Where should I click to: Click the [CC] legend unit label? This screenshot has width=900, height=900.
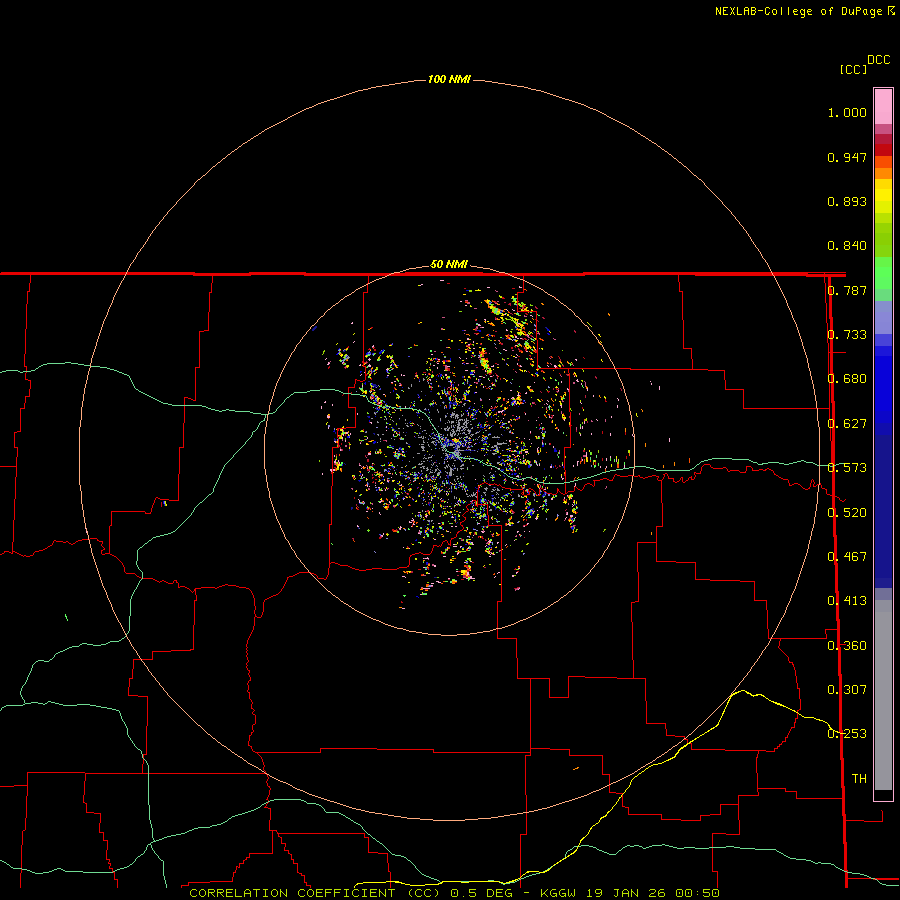(853, 69)
